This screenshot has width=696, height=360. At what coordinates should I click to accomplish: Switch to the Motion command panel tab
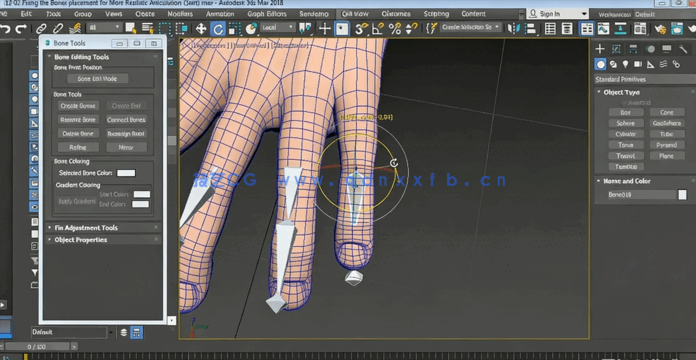tap(650, 49)
